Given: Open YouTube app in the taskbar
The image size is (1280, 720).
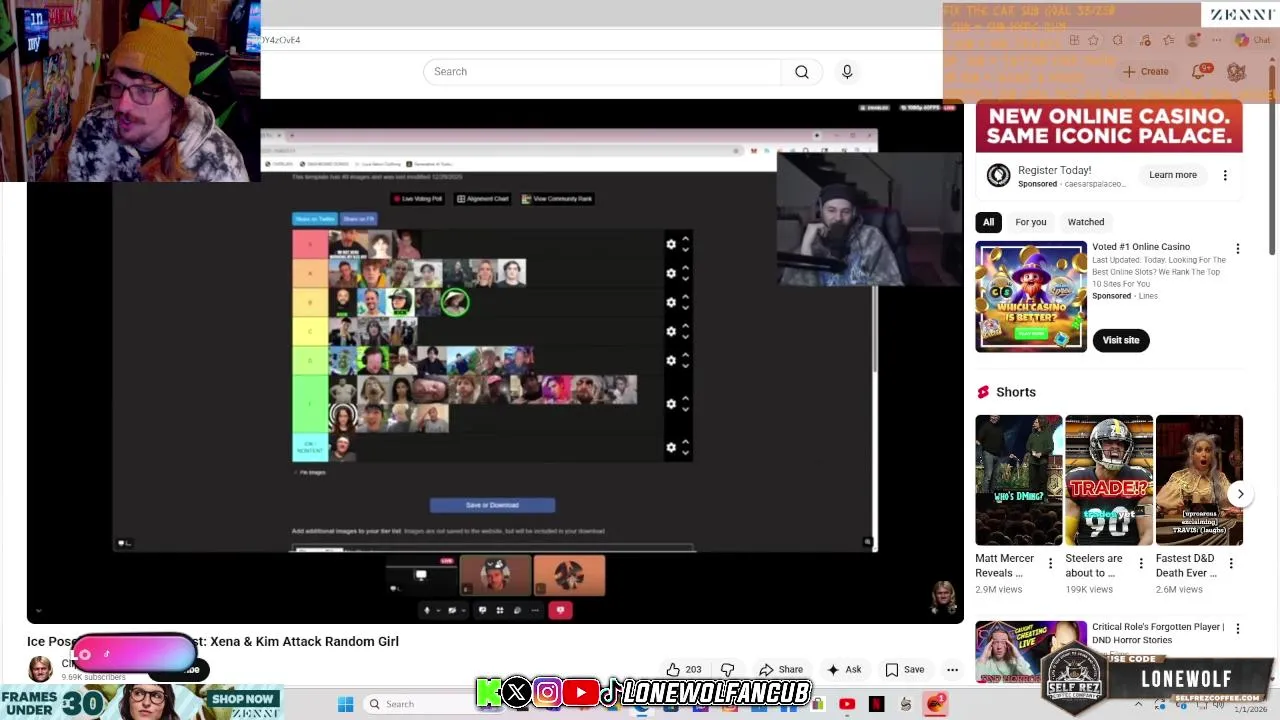Looking at the screenshot, I should pyautogui.click(x=847, y=704).
